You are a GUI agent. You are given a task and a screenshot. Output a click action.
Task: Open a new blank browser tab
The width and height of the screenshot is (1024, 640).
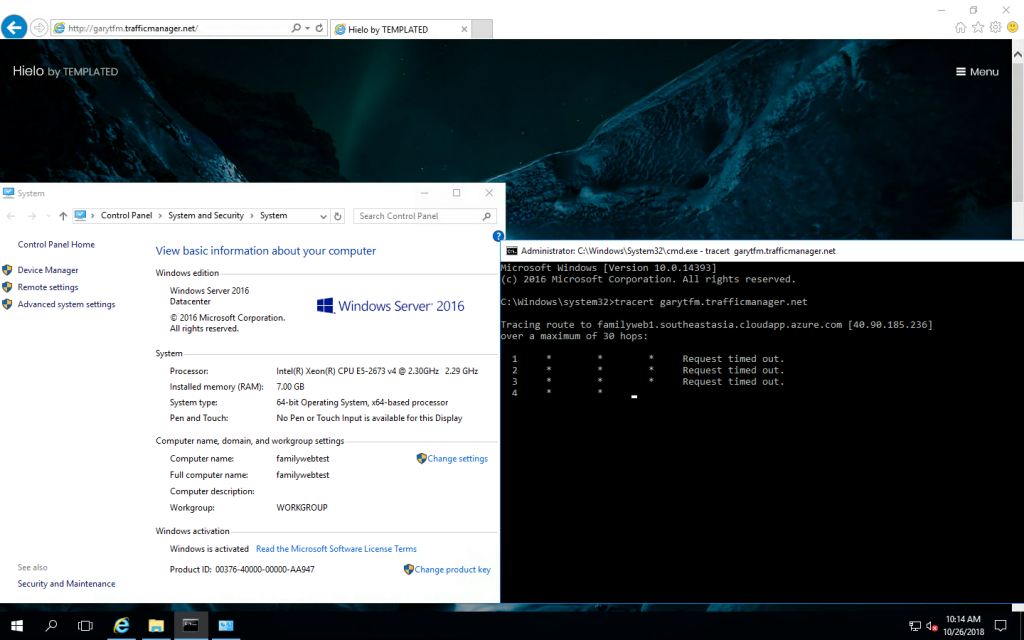[x=482, y=29]
